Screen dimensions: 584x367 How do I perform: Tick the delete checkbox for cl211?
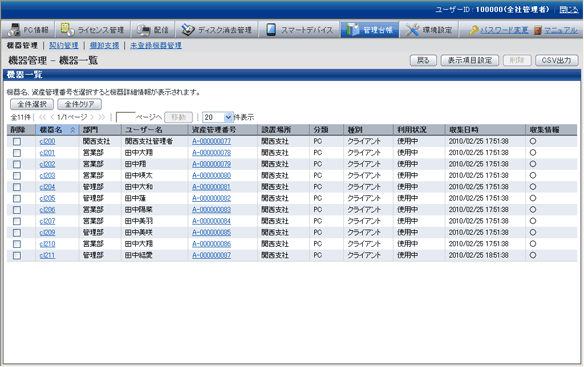(x=17, y=256)
